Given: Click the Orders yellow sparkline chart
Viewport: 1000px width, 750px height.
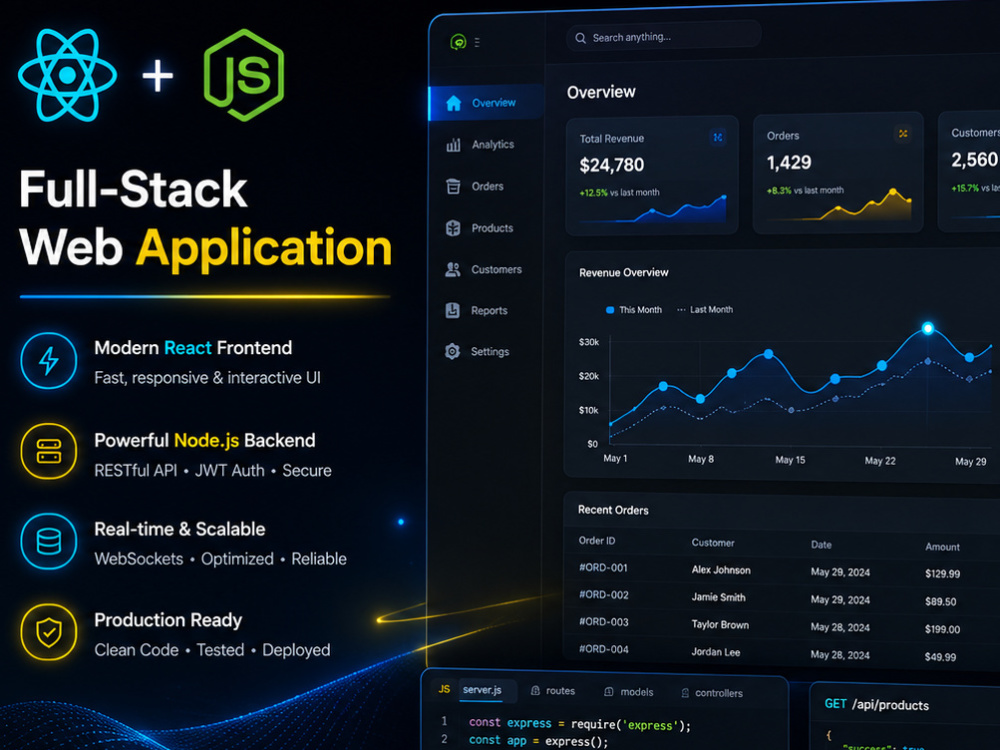Looking at the screenshot, I should [839, 204].
